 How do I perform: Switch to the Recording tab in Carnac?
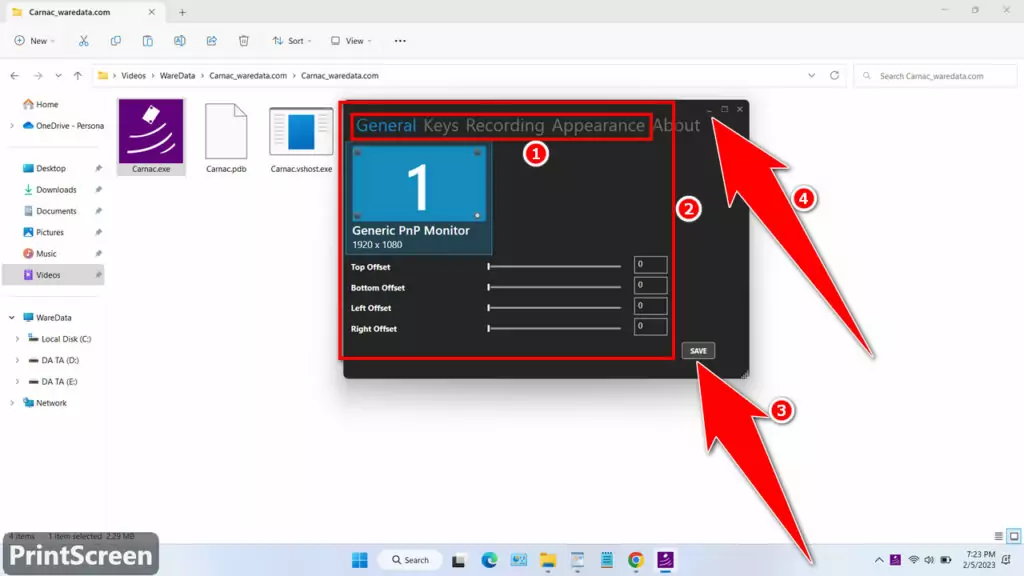505,125
